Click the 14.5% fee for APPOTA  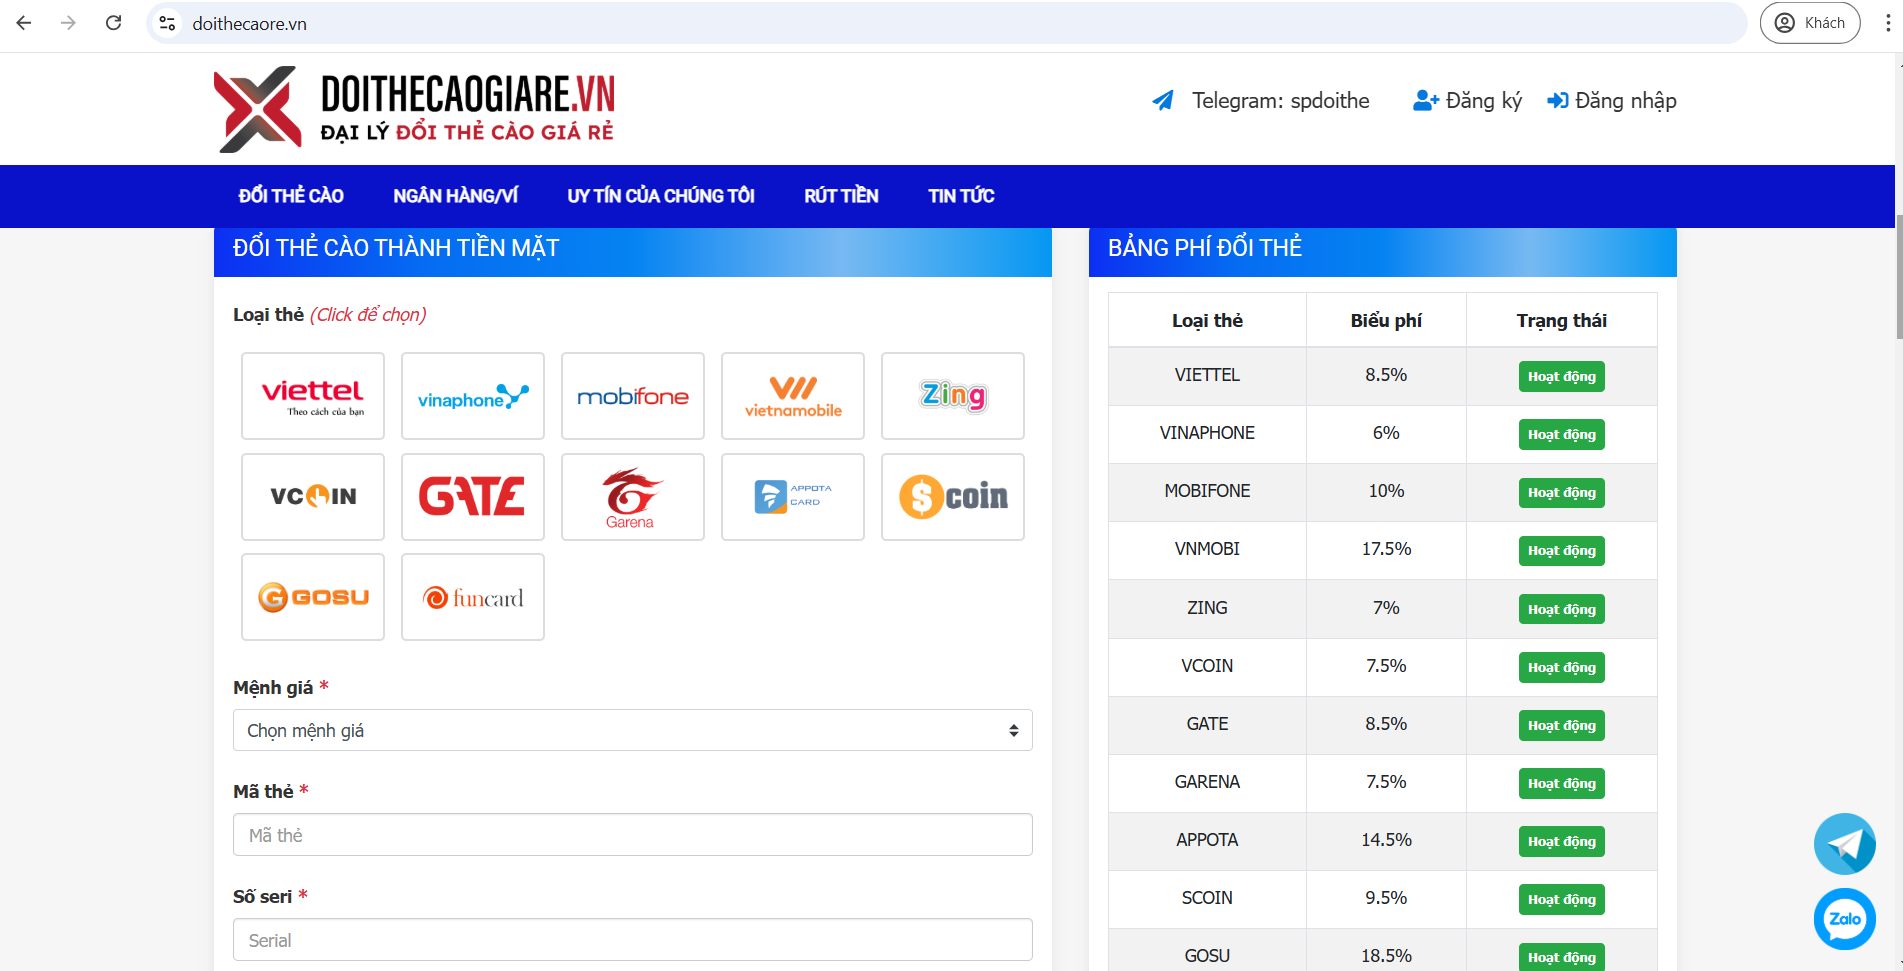pos(1386,840)
